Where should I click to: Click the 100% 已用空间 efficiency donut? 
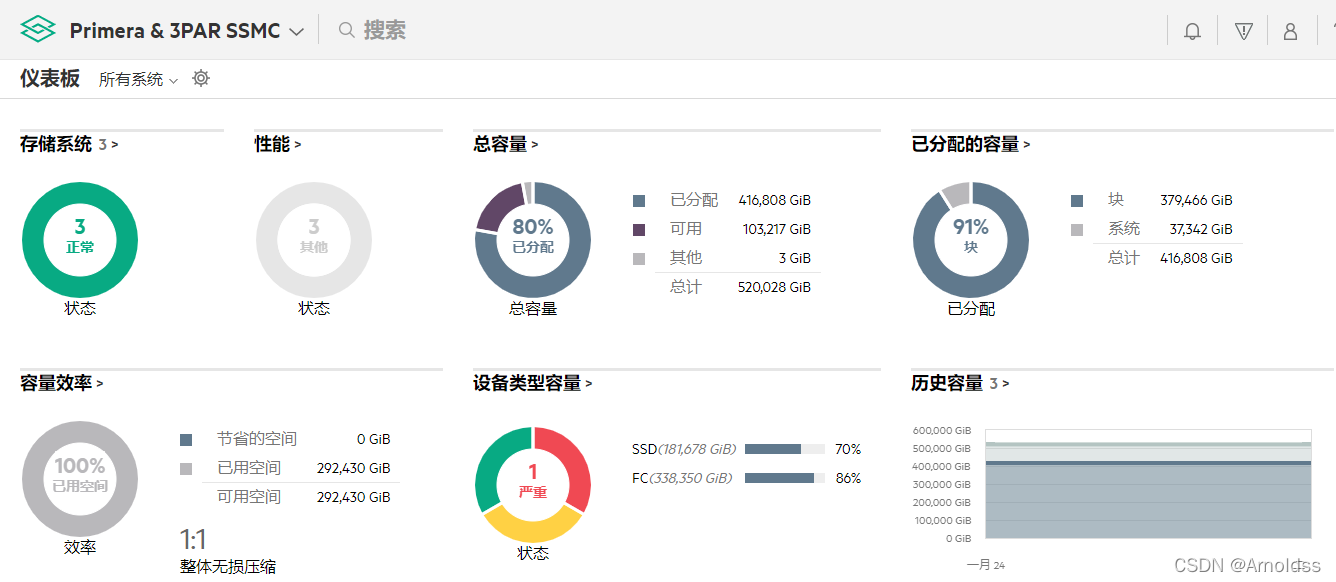click(x=80, y=479)
